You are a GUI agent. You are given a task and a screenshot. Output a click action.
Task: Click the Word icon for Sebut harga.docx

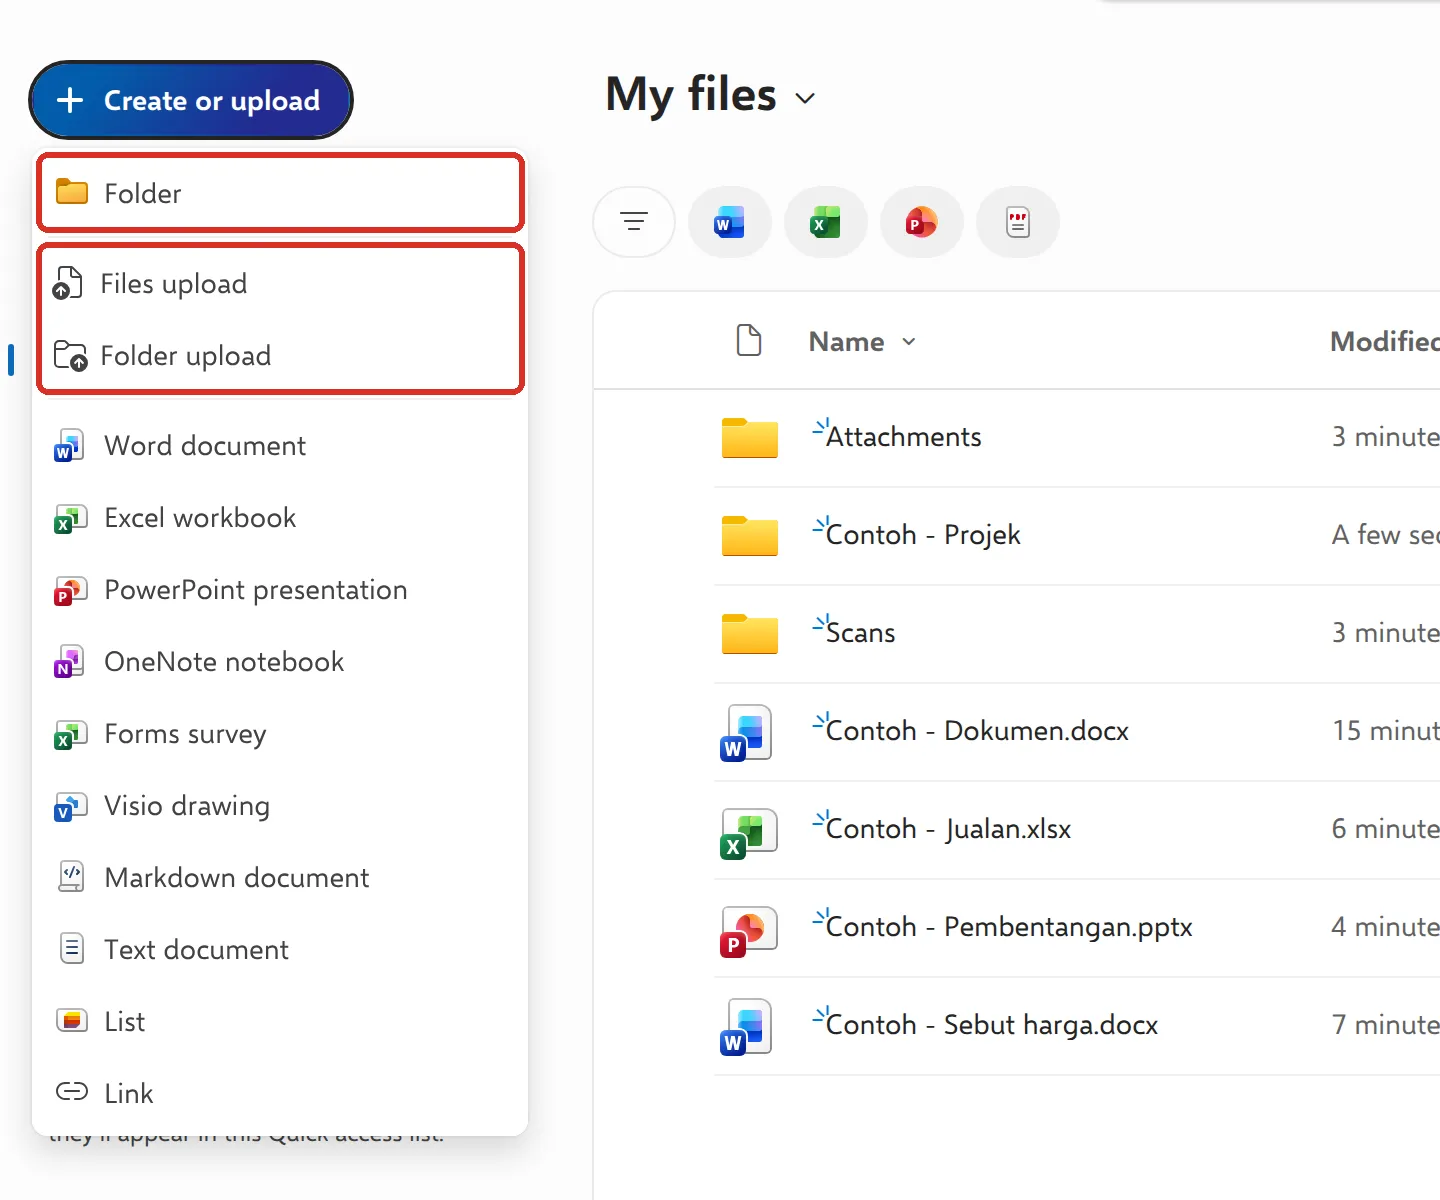747,1026
